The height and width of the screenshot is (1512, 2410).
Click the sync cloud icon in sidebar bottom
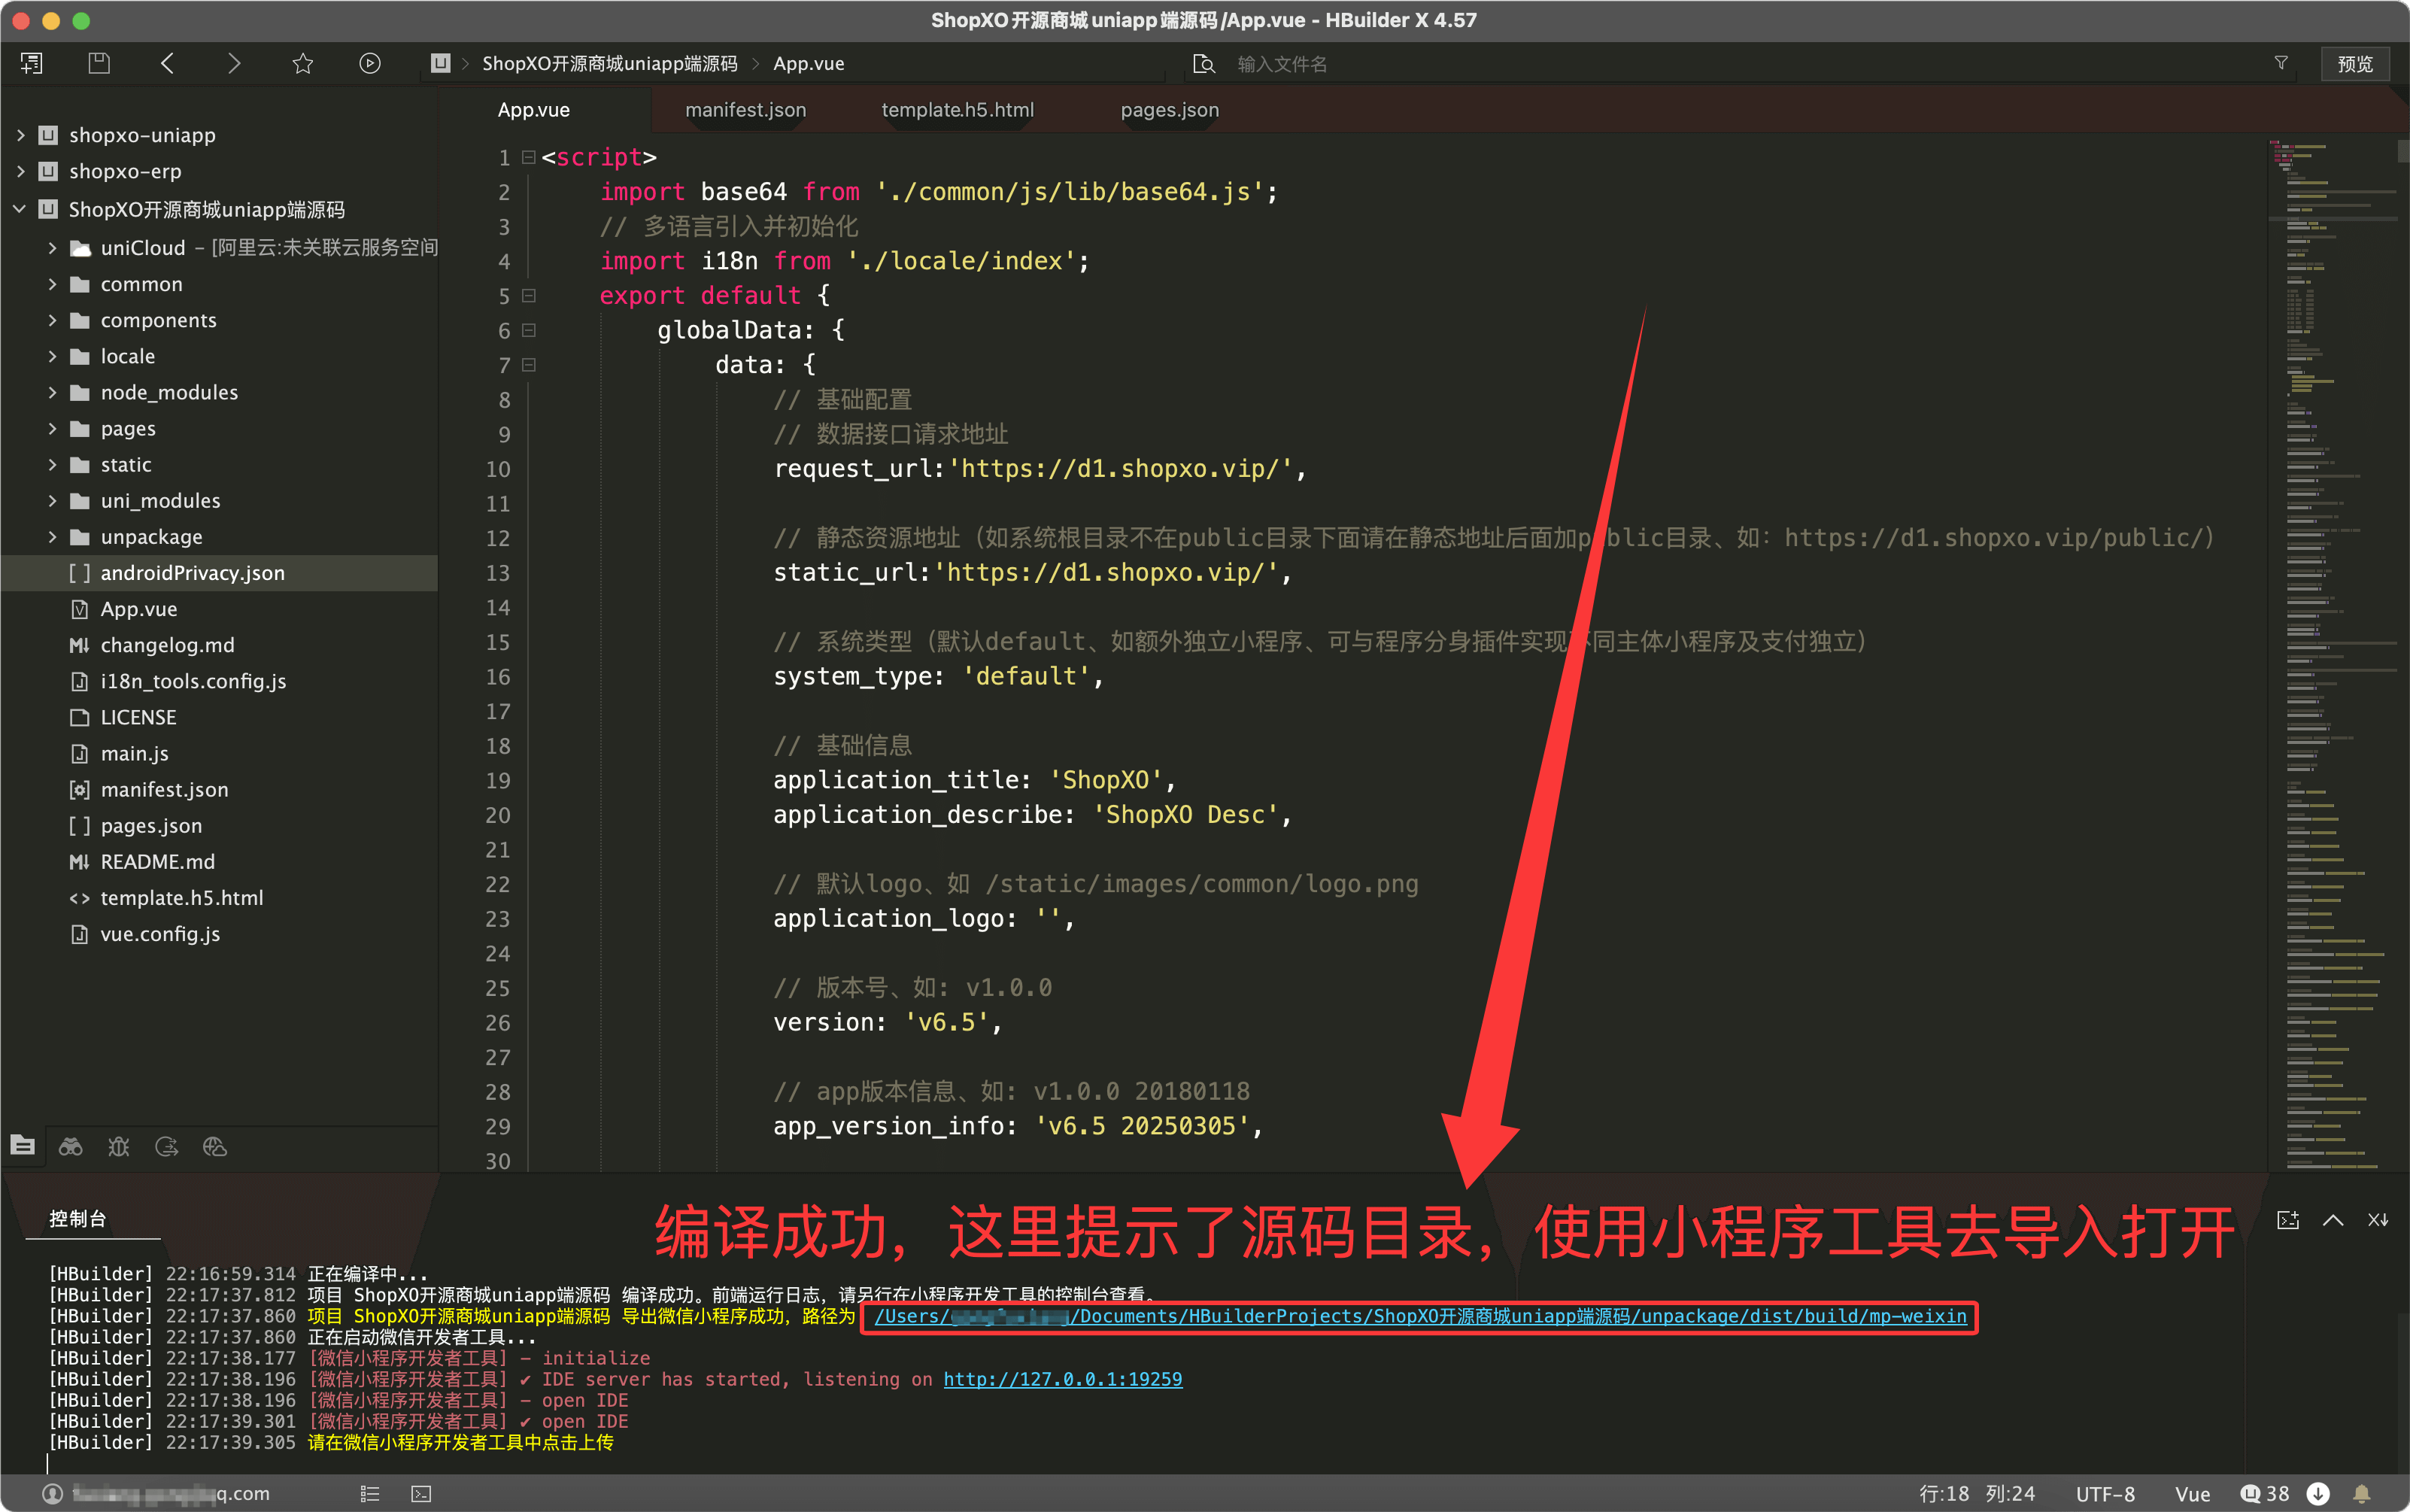coord(167,1146)
